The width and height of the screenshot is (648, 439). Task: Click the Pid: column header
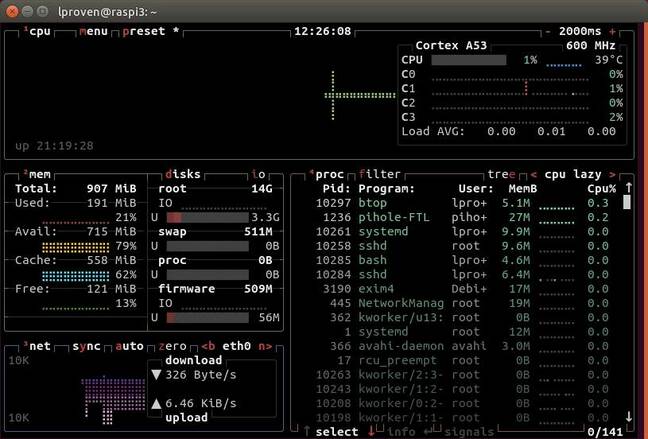[336, 189]
